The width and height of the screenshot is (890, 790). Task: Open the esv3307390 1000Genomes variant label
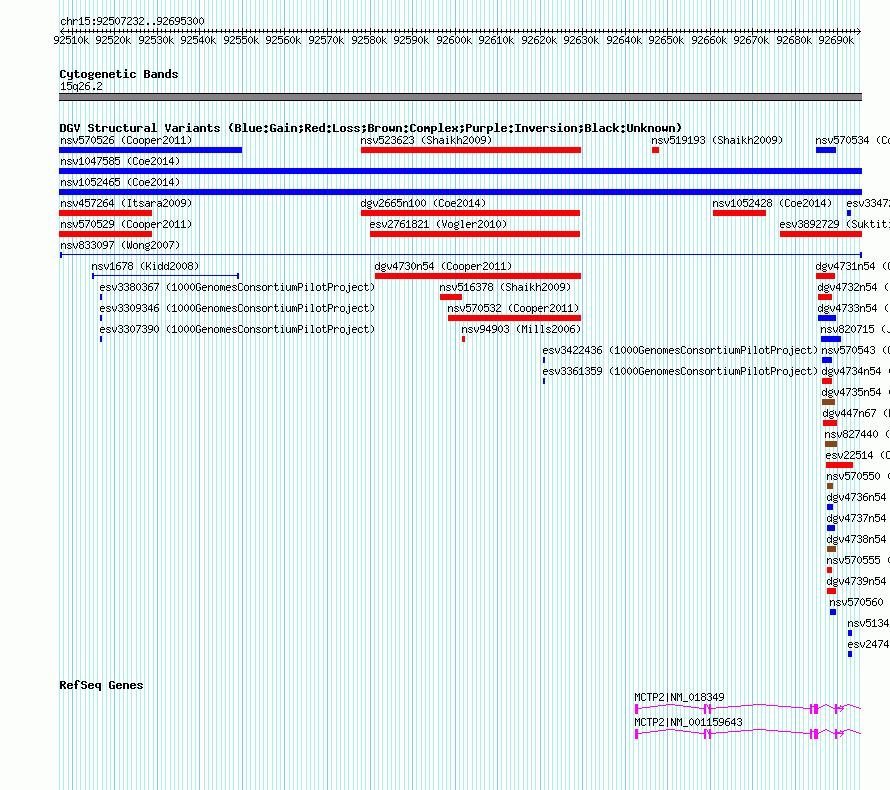click(x=237, y=329)
